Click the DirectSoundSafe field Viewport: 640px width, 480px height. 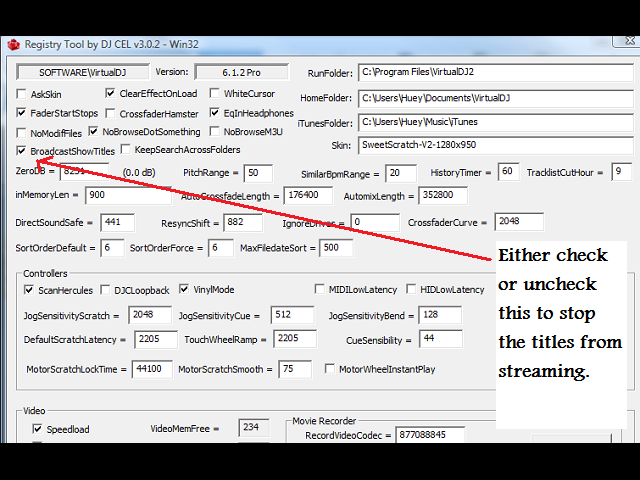[118, 222]
